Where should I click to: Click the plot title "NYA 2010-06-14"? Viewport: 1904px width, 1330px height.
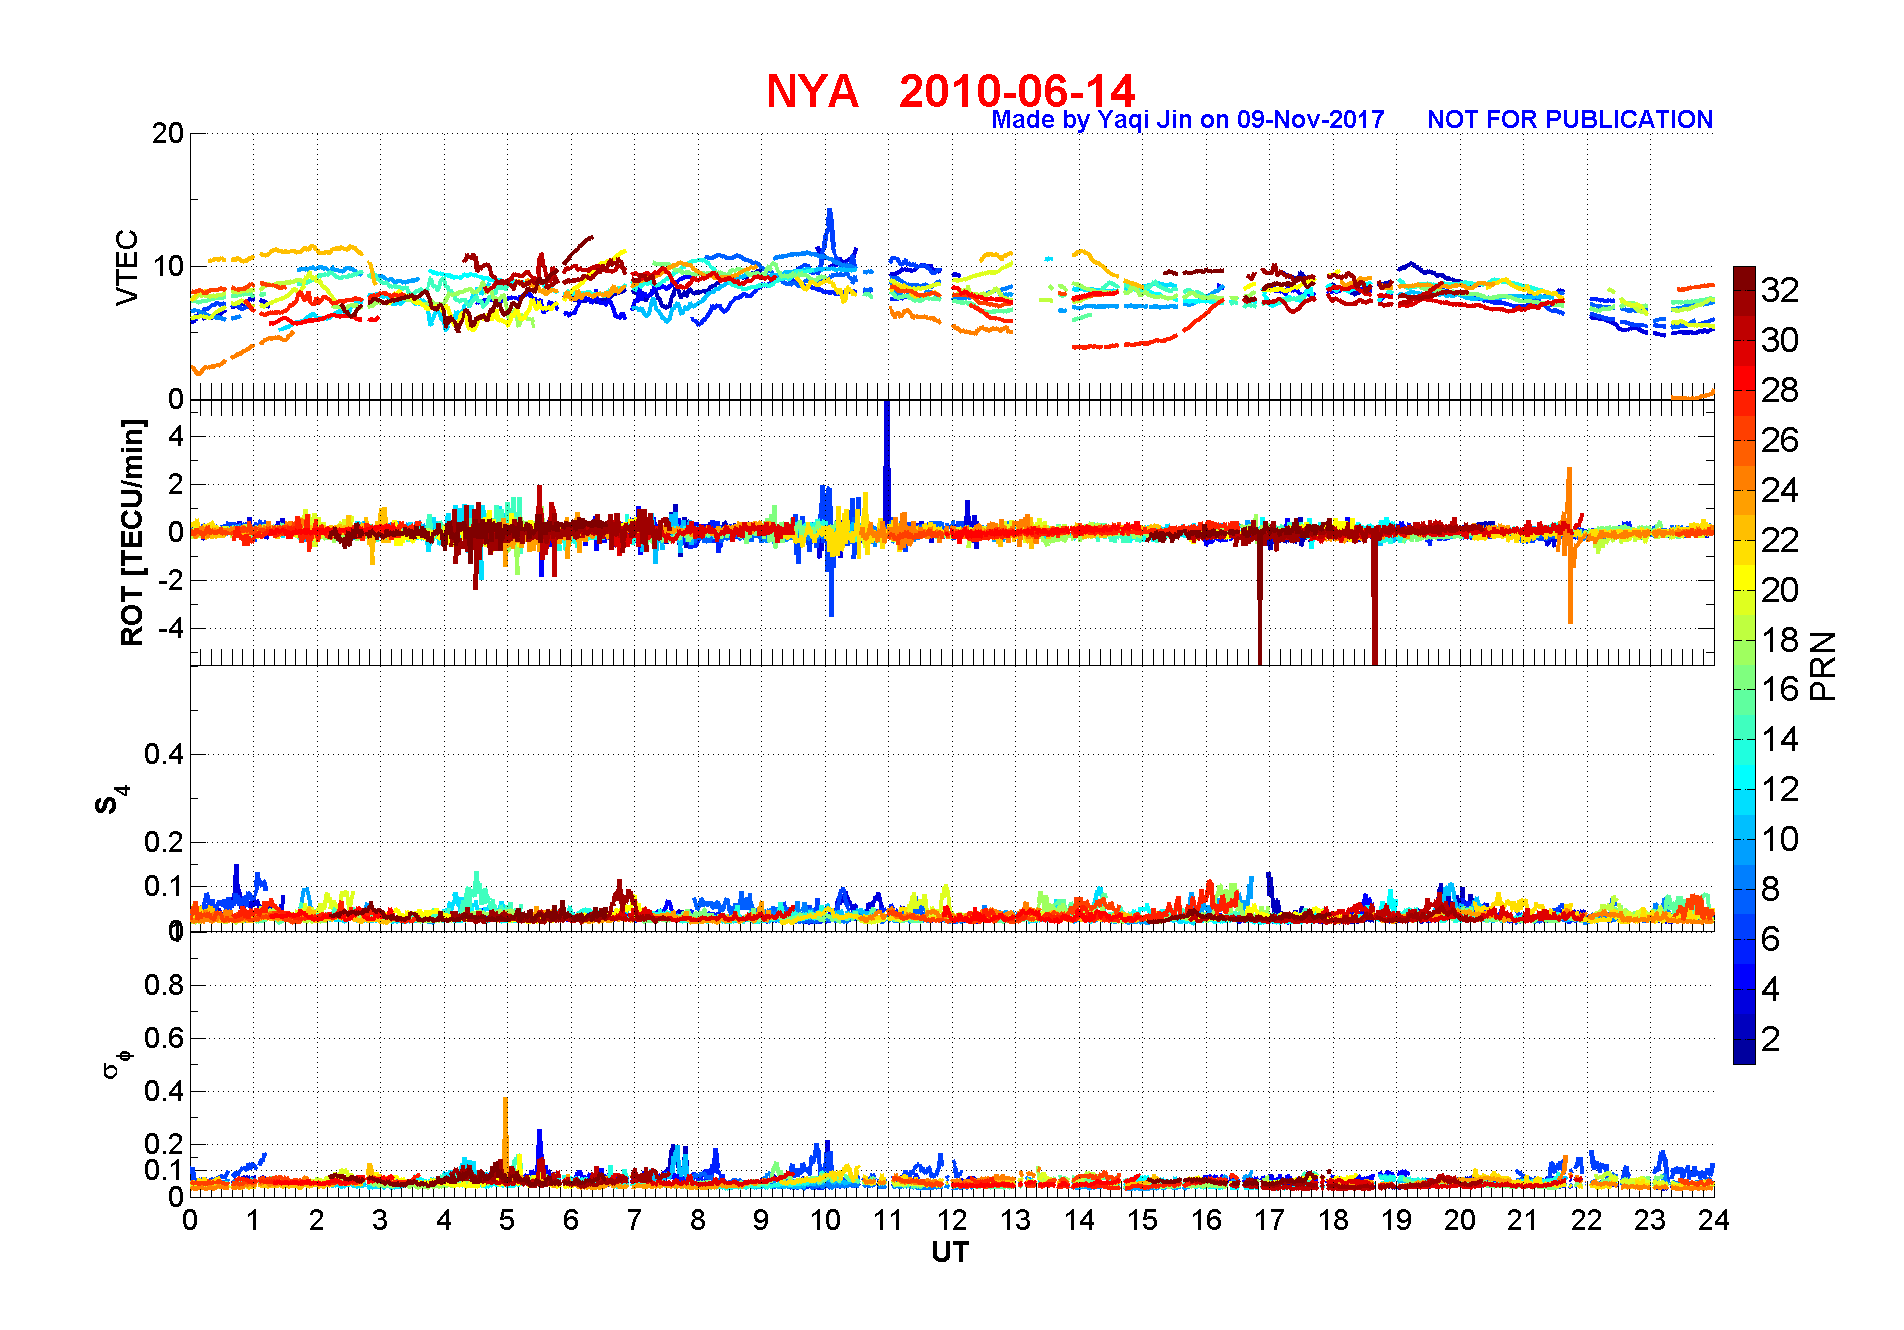(x=950, y=91)
